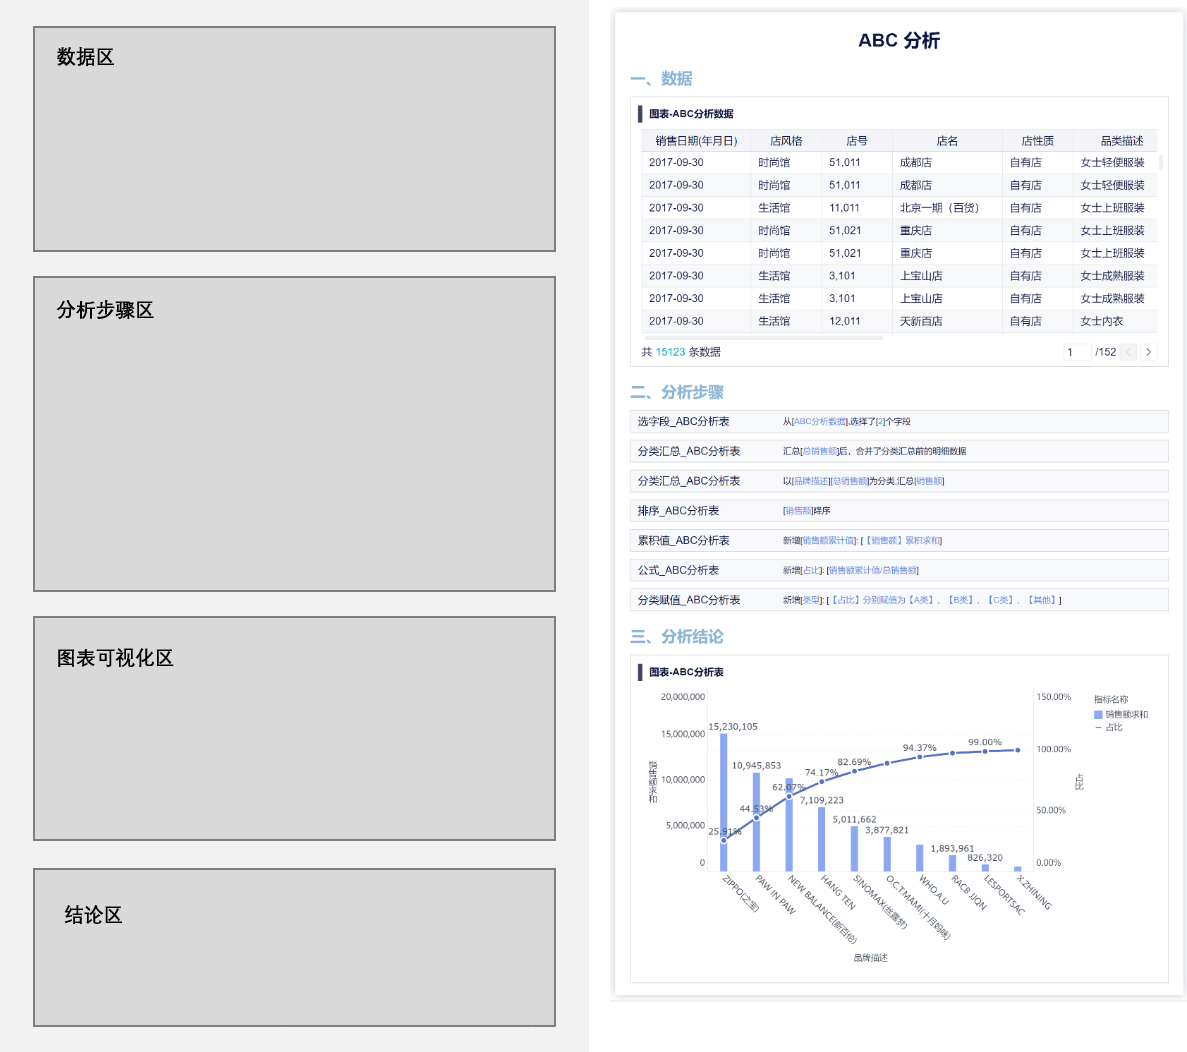Click the 选字段_ABC分析表 step row
This screenshot has height=1052, width=1187.
coord(899,422)
